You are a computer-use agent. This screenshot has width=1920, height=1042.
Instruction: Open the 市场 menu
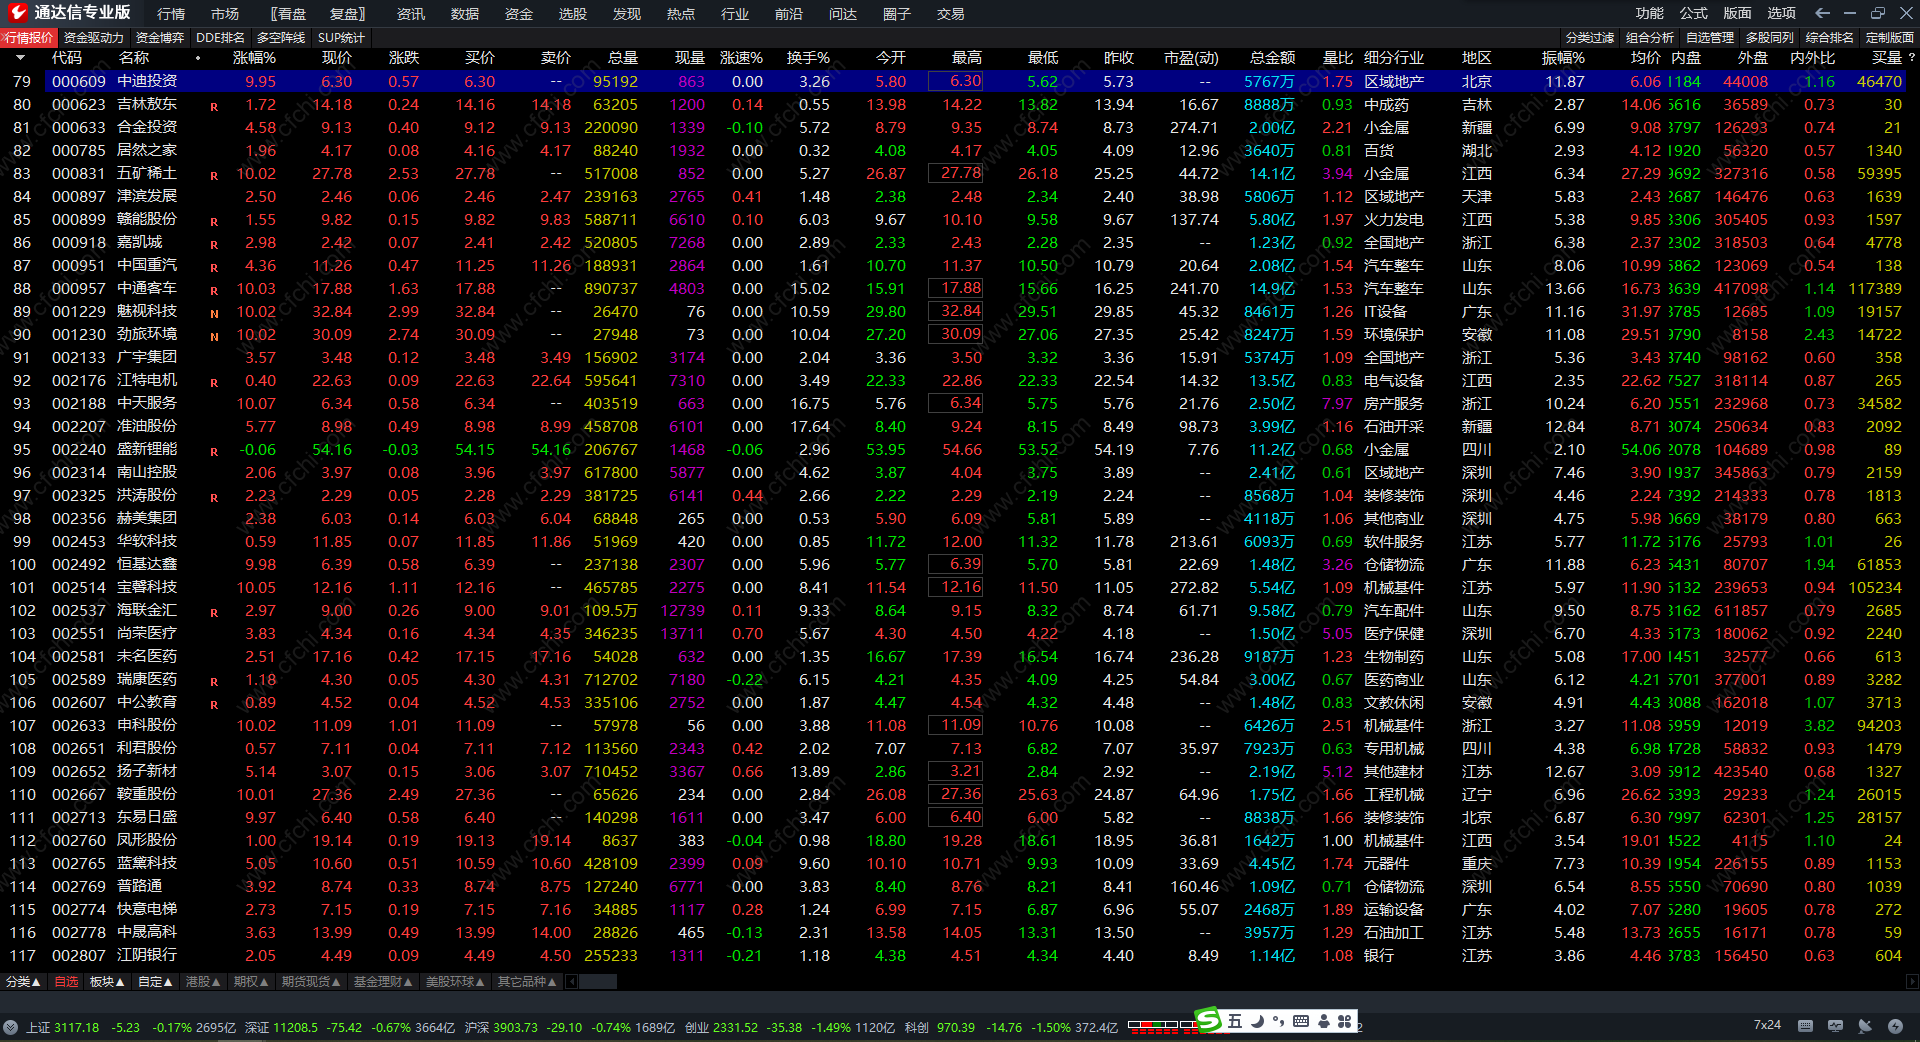pyautogui.click(x=225, y=14)
